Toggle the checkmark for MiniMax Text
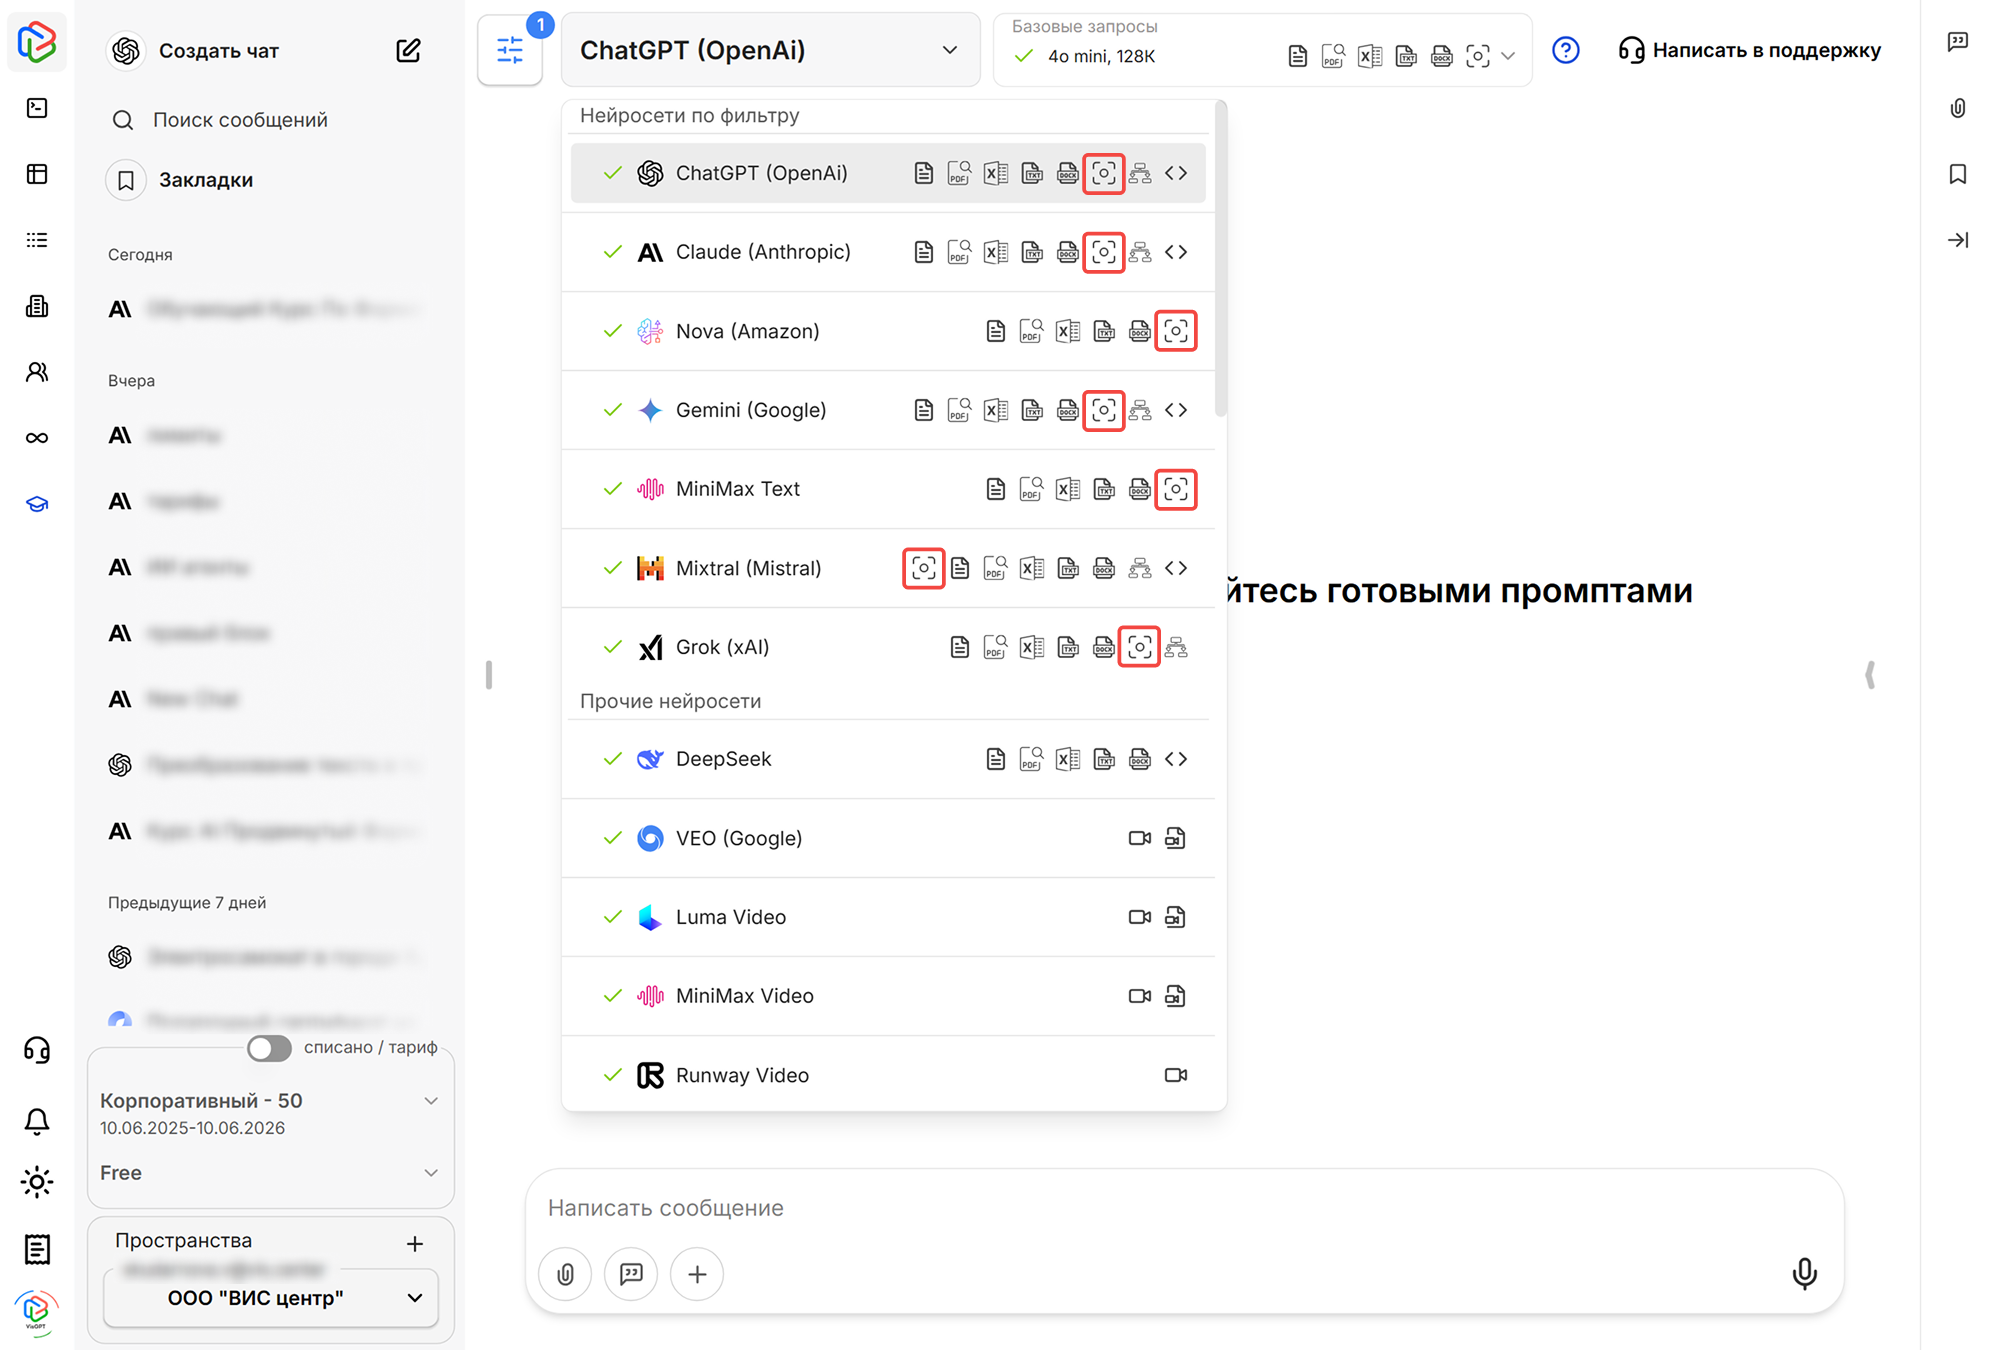 click(613, 489)
